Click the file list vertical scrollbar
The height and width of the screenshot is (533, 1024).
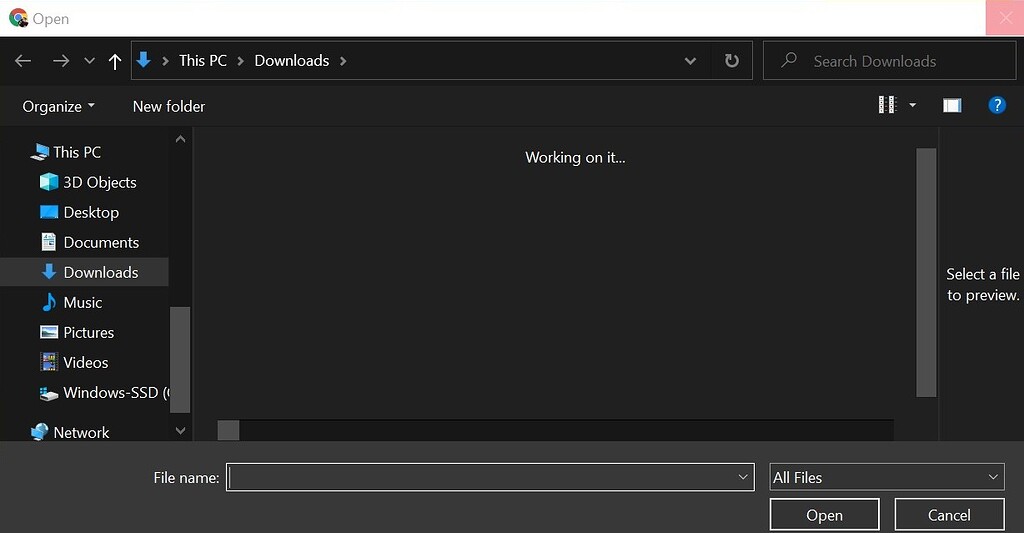[926, 272]
